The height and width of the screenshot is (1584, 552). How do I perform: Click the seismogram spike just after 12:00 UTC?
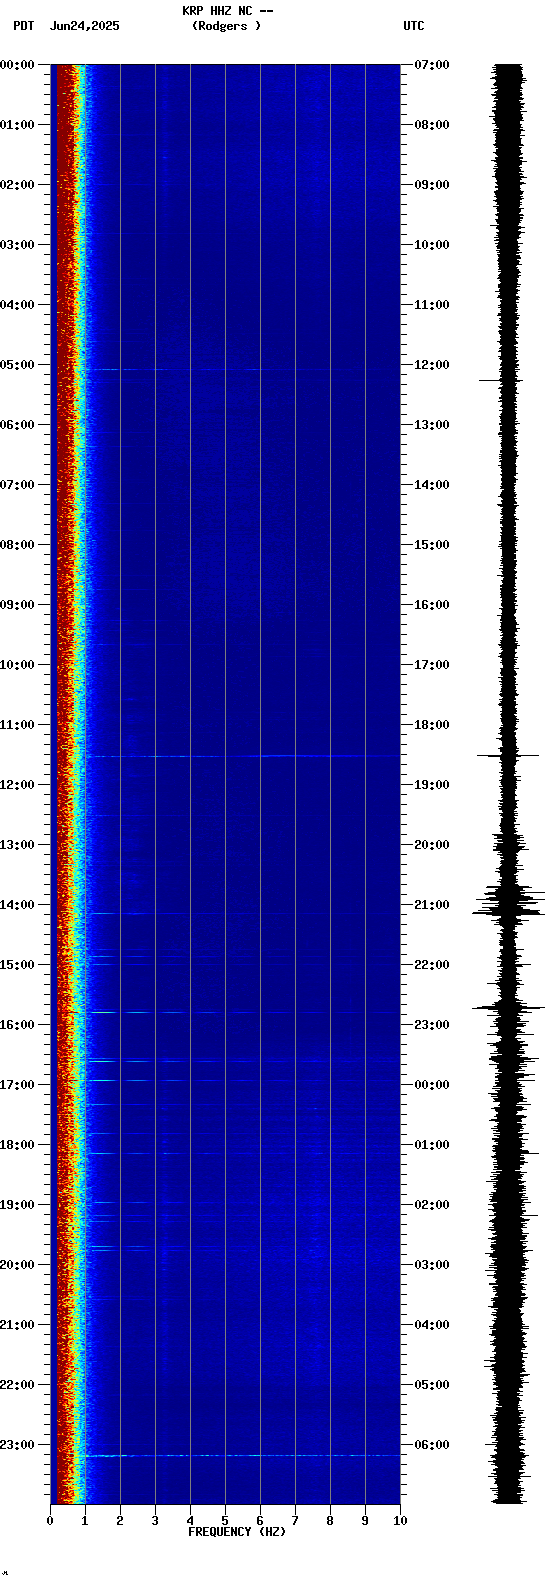pyautogui.click(x=501, y=380)
